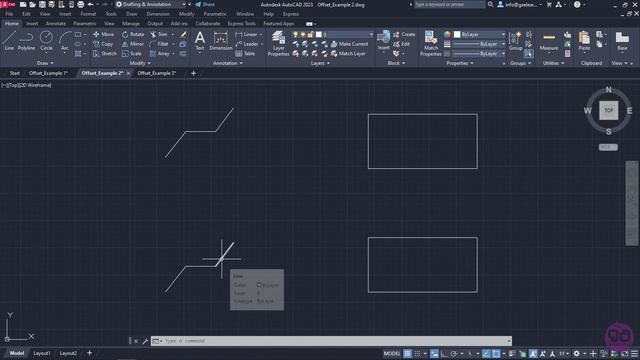This screenshot has width=640, height=360.
Task: Open the lineweight ByLayer dropdown
Action: (x=479, y=44)
